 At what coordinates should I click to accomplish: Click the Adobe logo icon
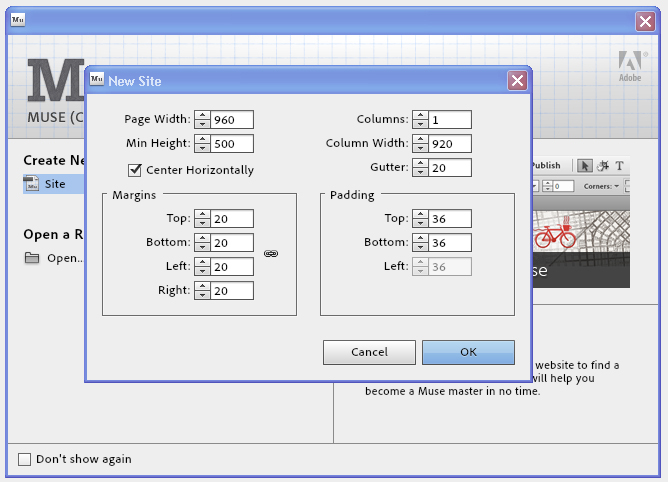click(629, 61)
